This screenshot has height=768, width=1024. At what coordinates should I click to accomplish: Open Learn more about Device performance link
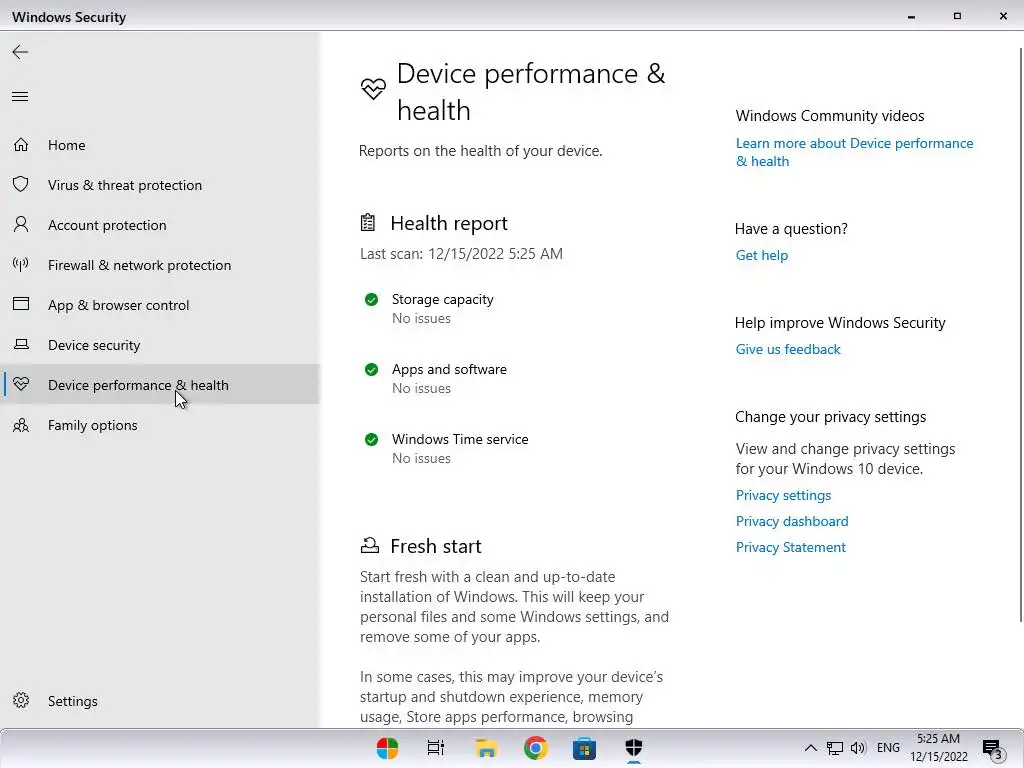854,152
